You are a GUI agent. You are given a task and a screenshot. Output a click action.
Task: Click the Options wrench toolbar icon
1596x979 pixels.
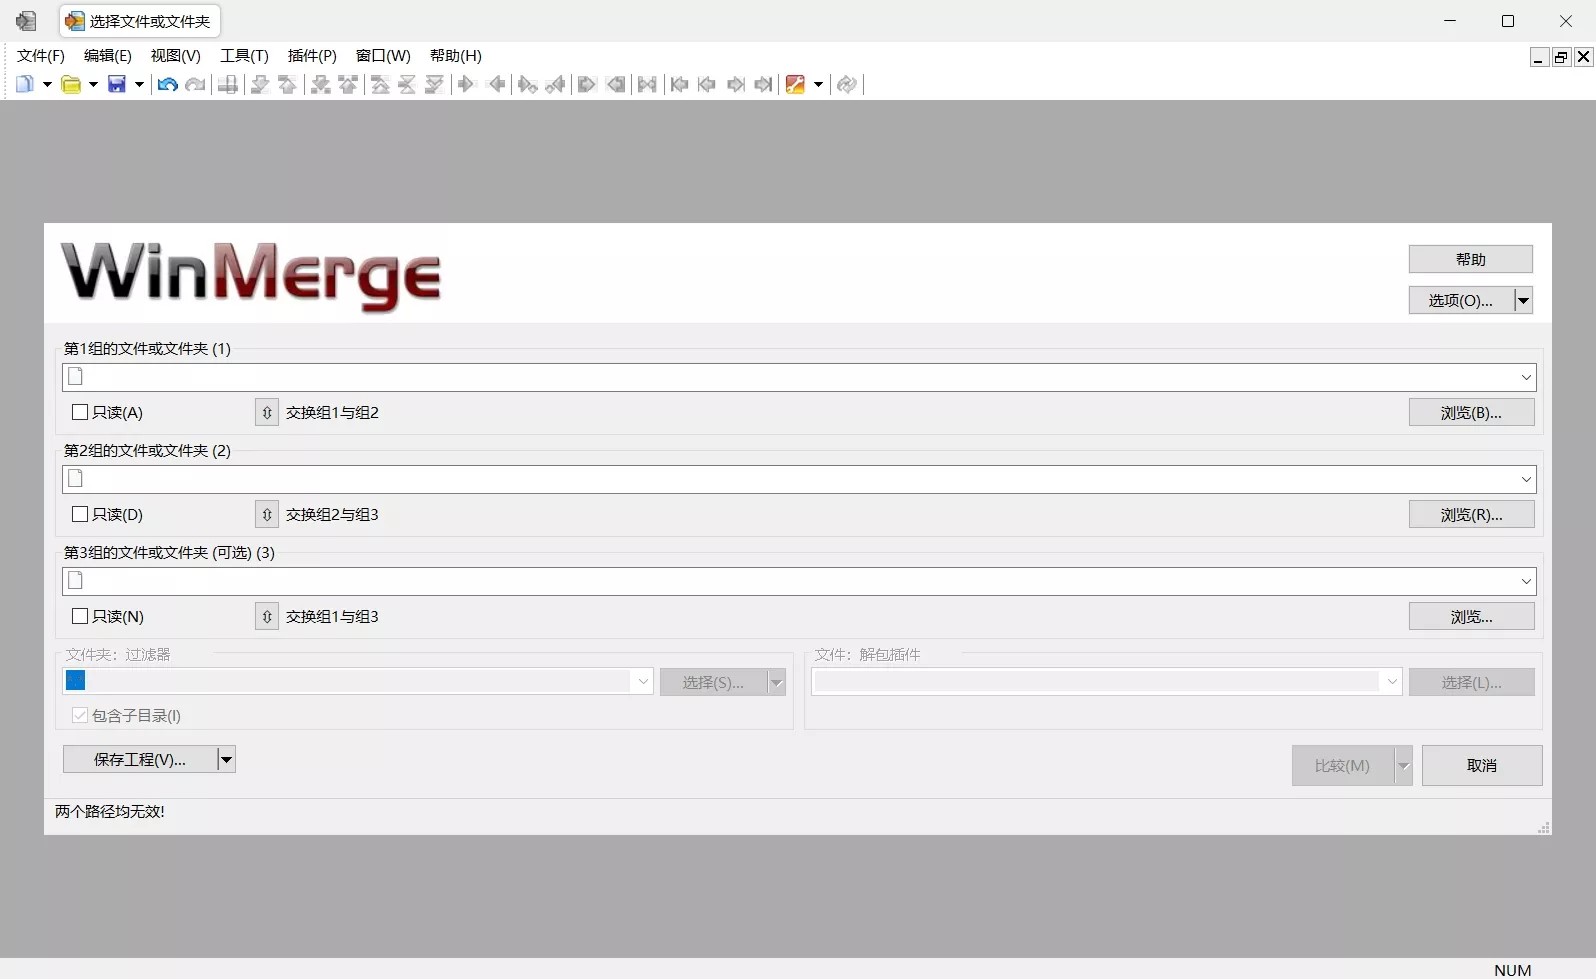point(795,84)
